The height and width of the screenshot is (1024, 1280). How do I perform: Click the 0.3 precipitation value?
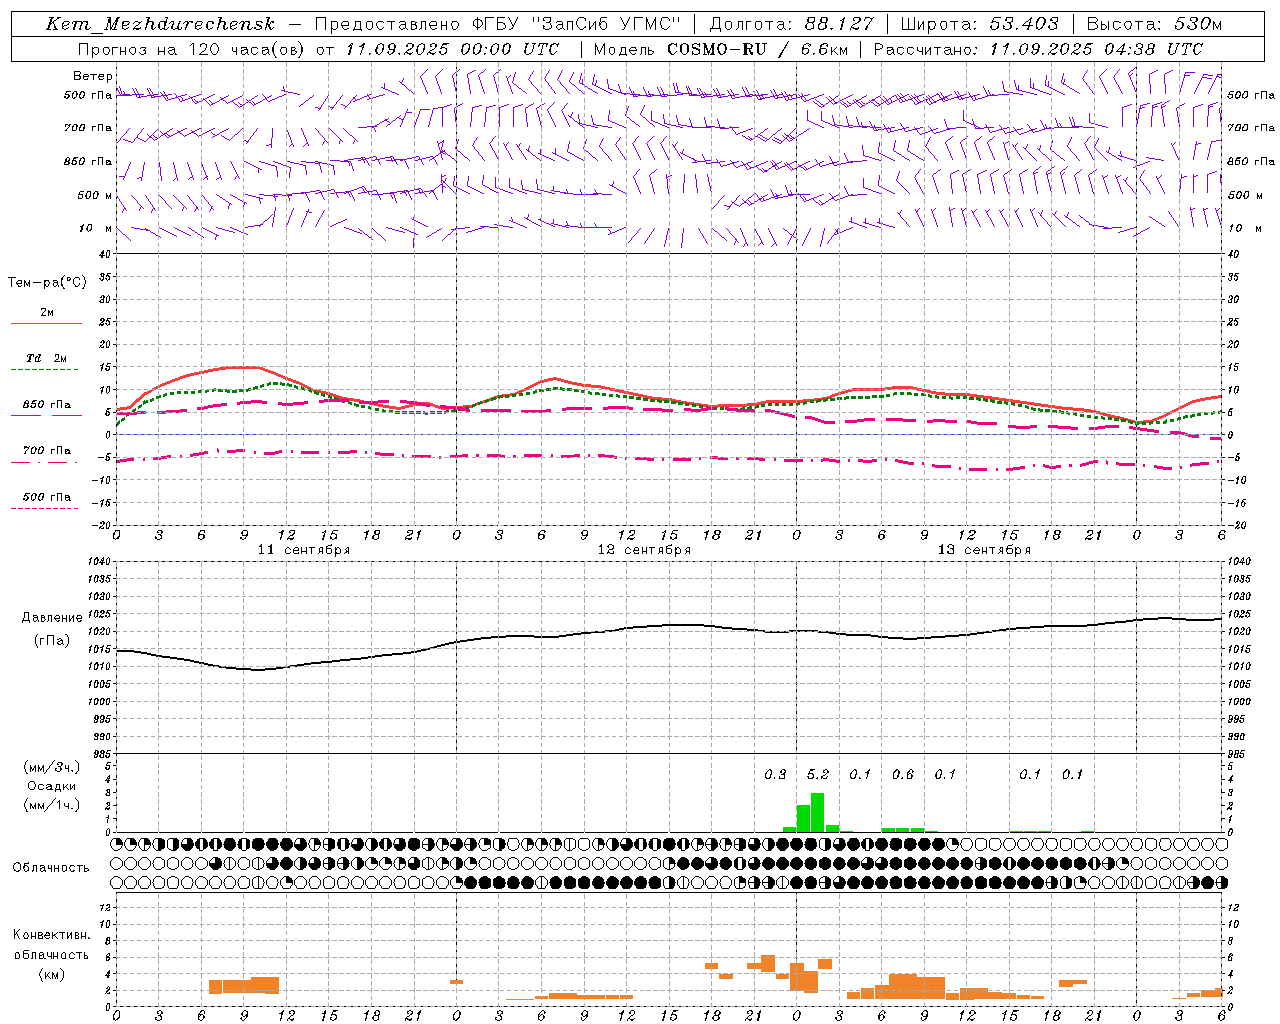tap(775, 774)
